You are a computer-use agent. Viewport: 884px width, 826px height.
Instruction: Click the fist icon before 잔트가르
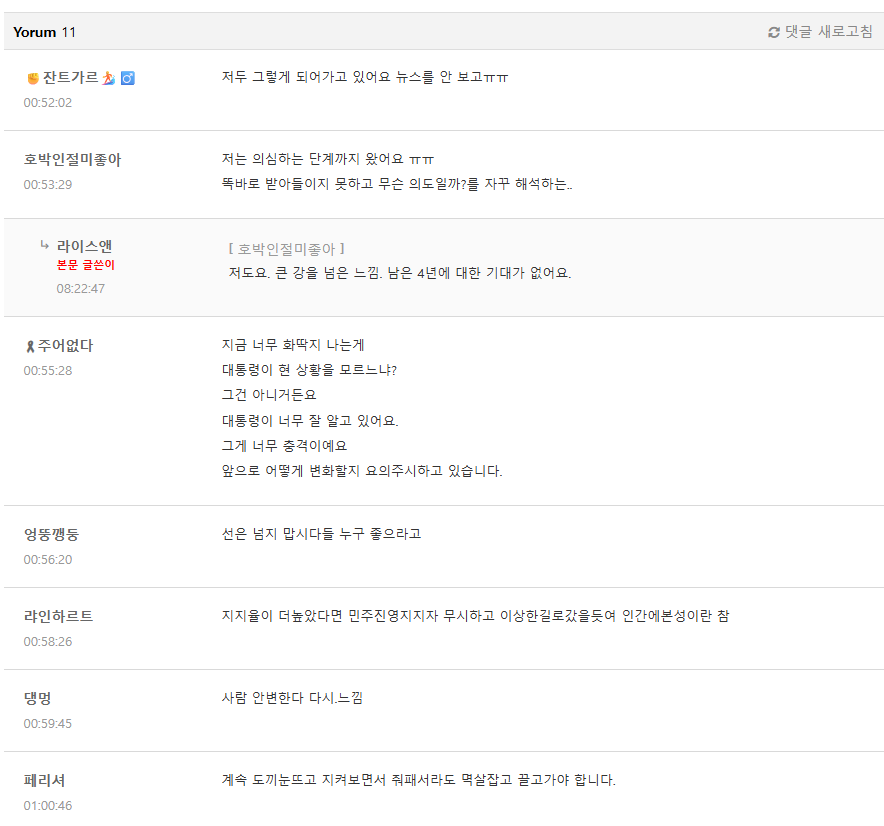33,78
